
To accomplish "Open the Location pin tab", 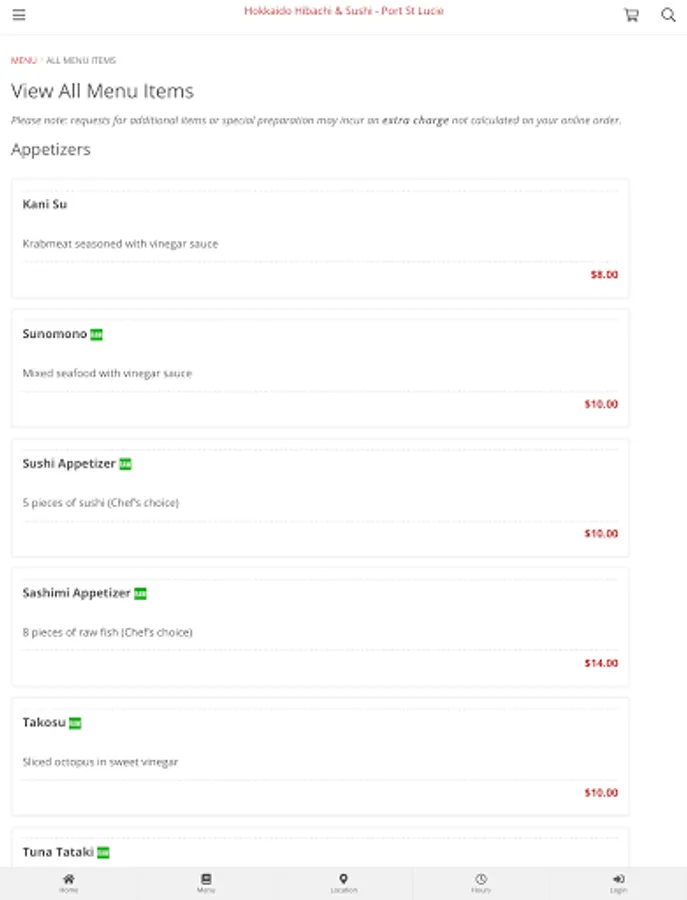I will (343, 883).
